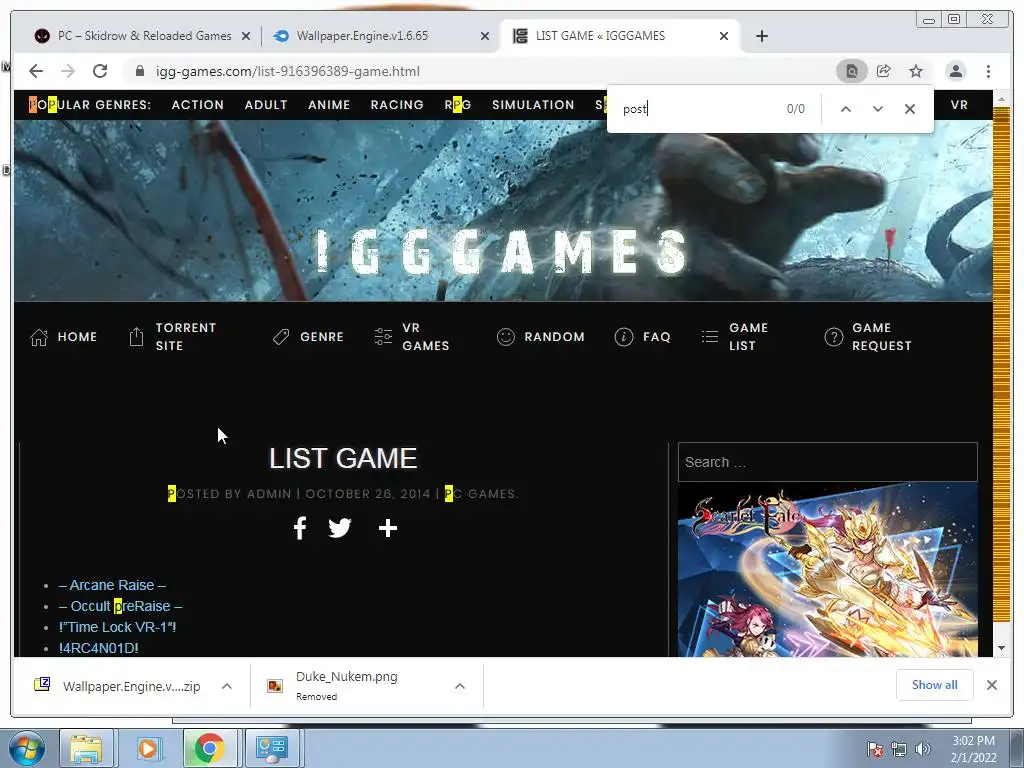Viewport: 1024px width, 768px height.
Task: Open the – Occult preRaise – game link
Action: (x=120, y=606)
